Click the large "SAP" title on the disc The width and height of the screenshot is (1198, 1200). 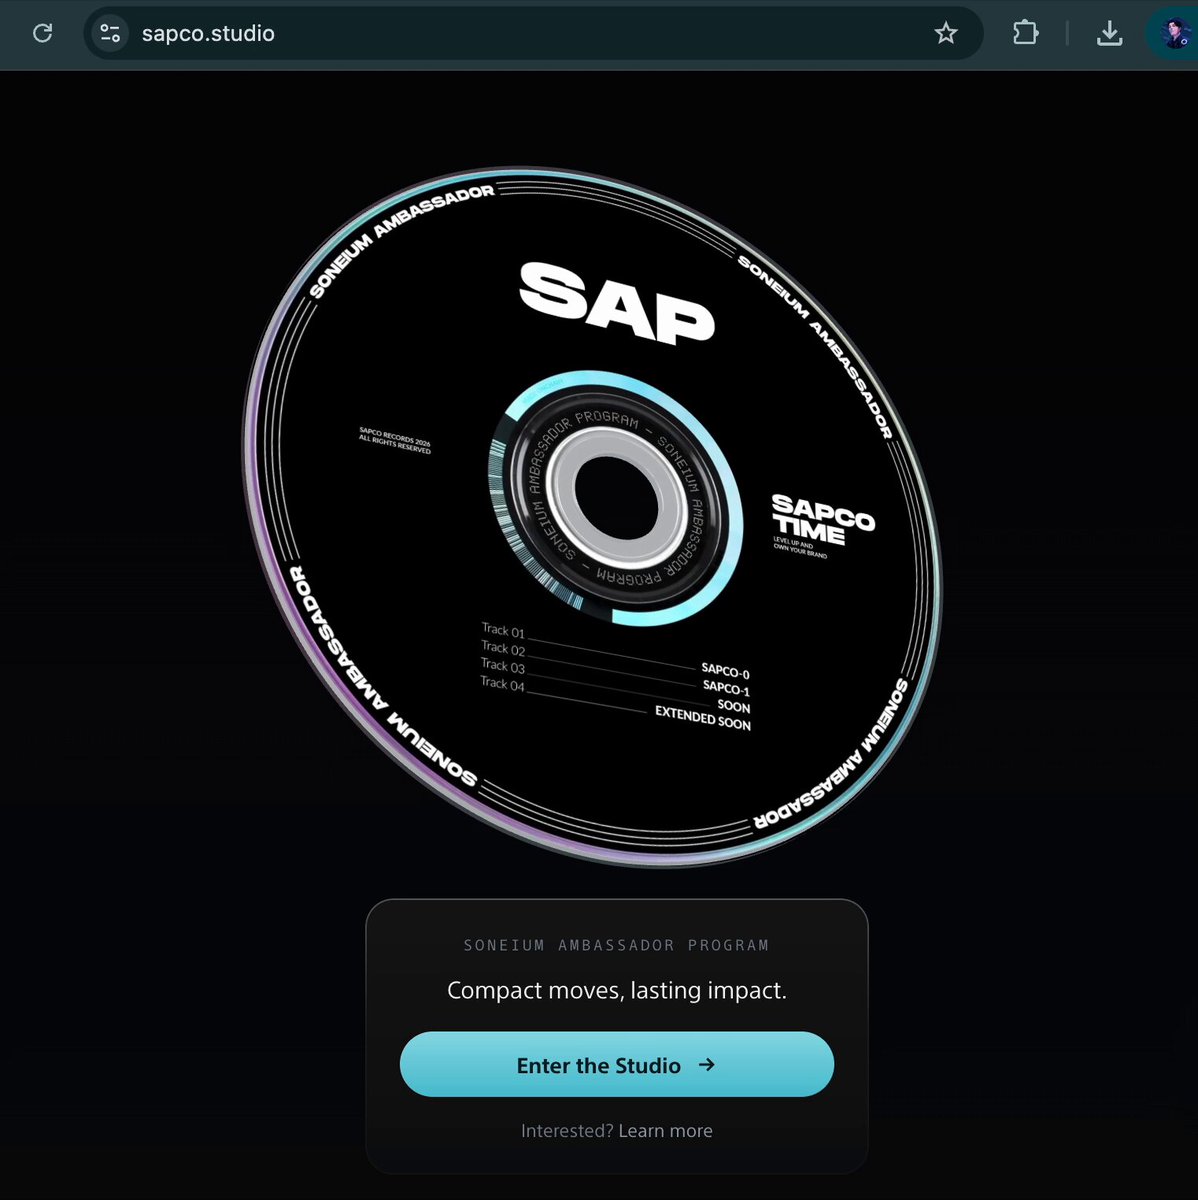617,302
